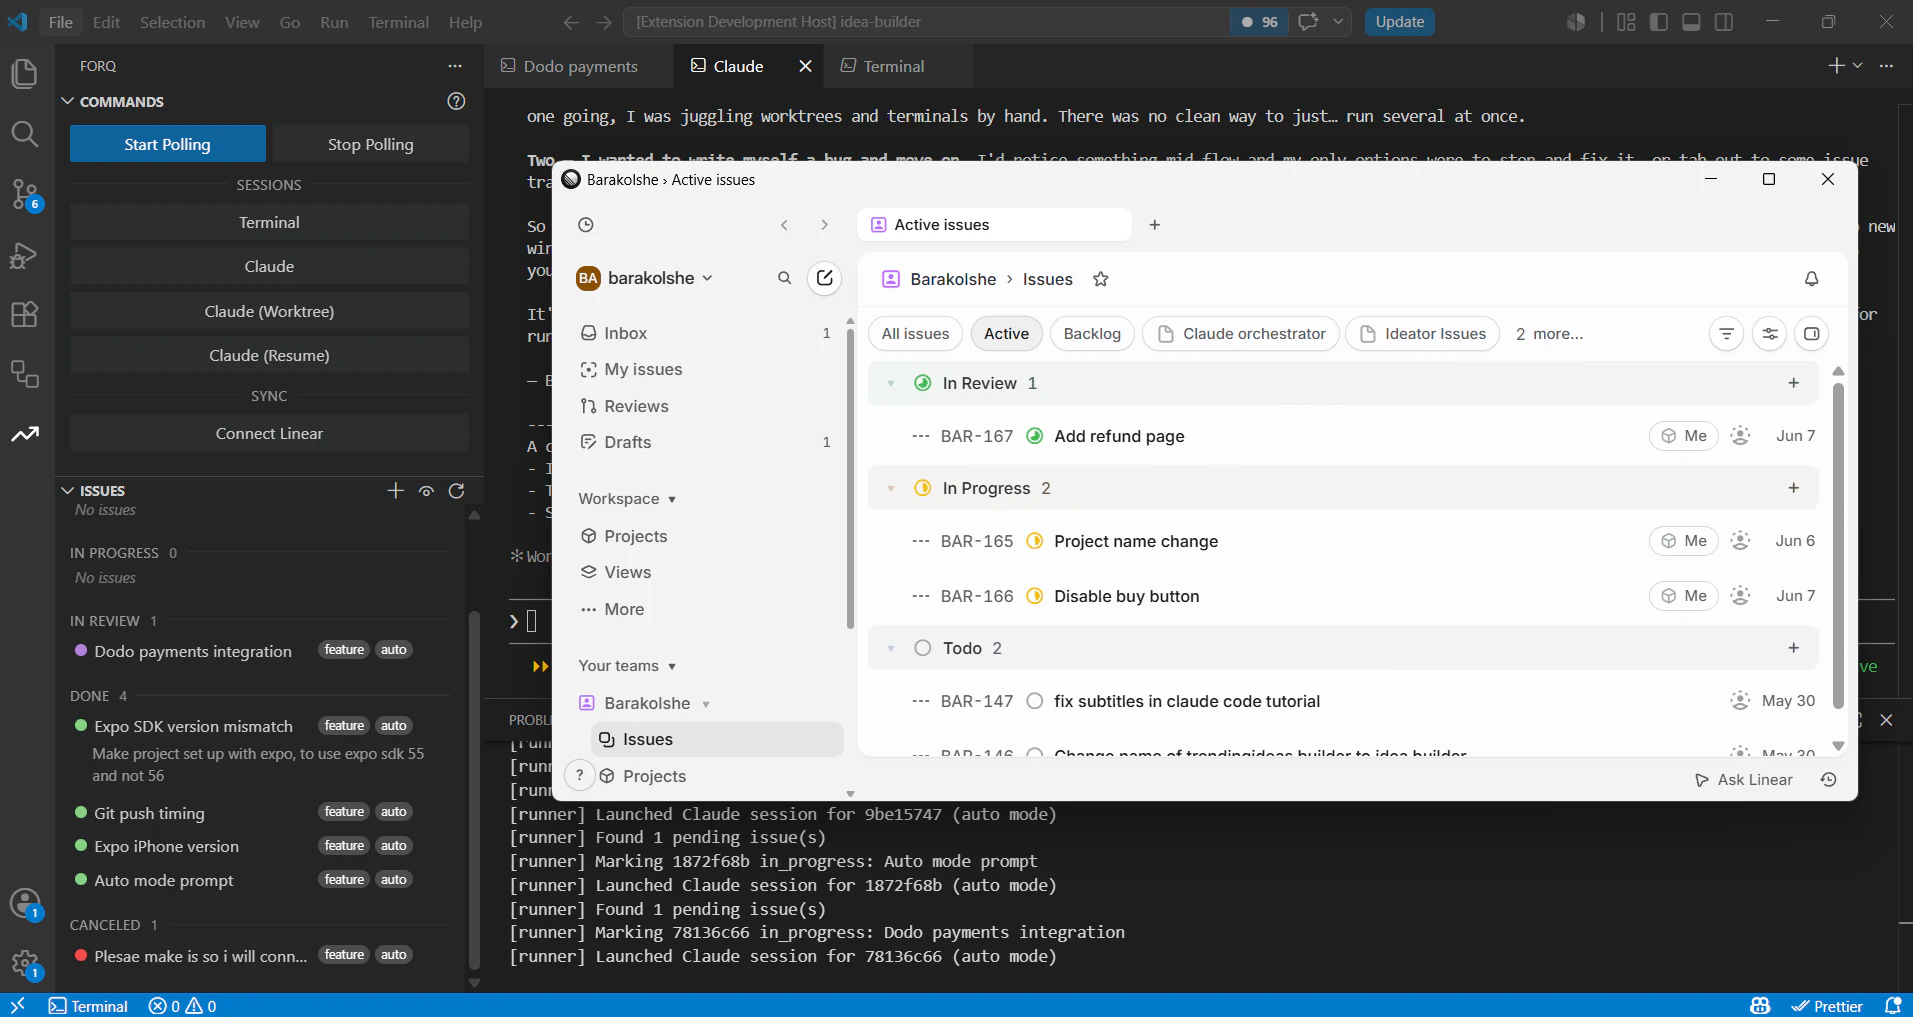Image resolution: width=1913 pixels, height=1017 pixels.
Task: Click the Update button in title bar
Action: click(1400, 22)
